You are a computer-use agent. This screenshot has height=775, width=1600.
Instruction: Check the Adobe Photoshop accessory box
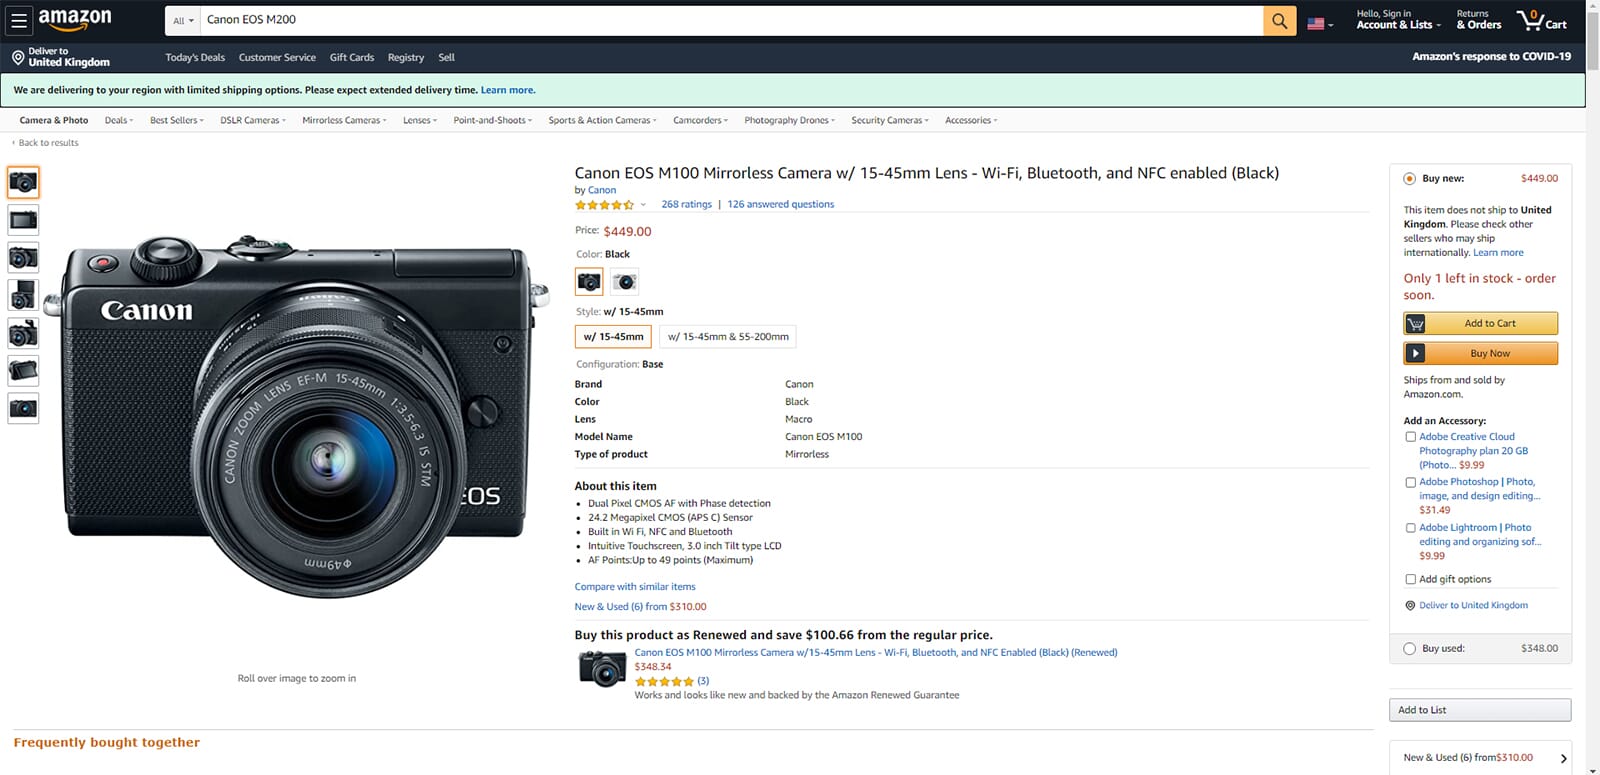1410,482
